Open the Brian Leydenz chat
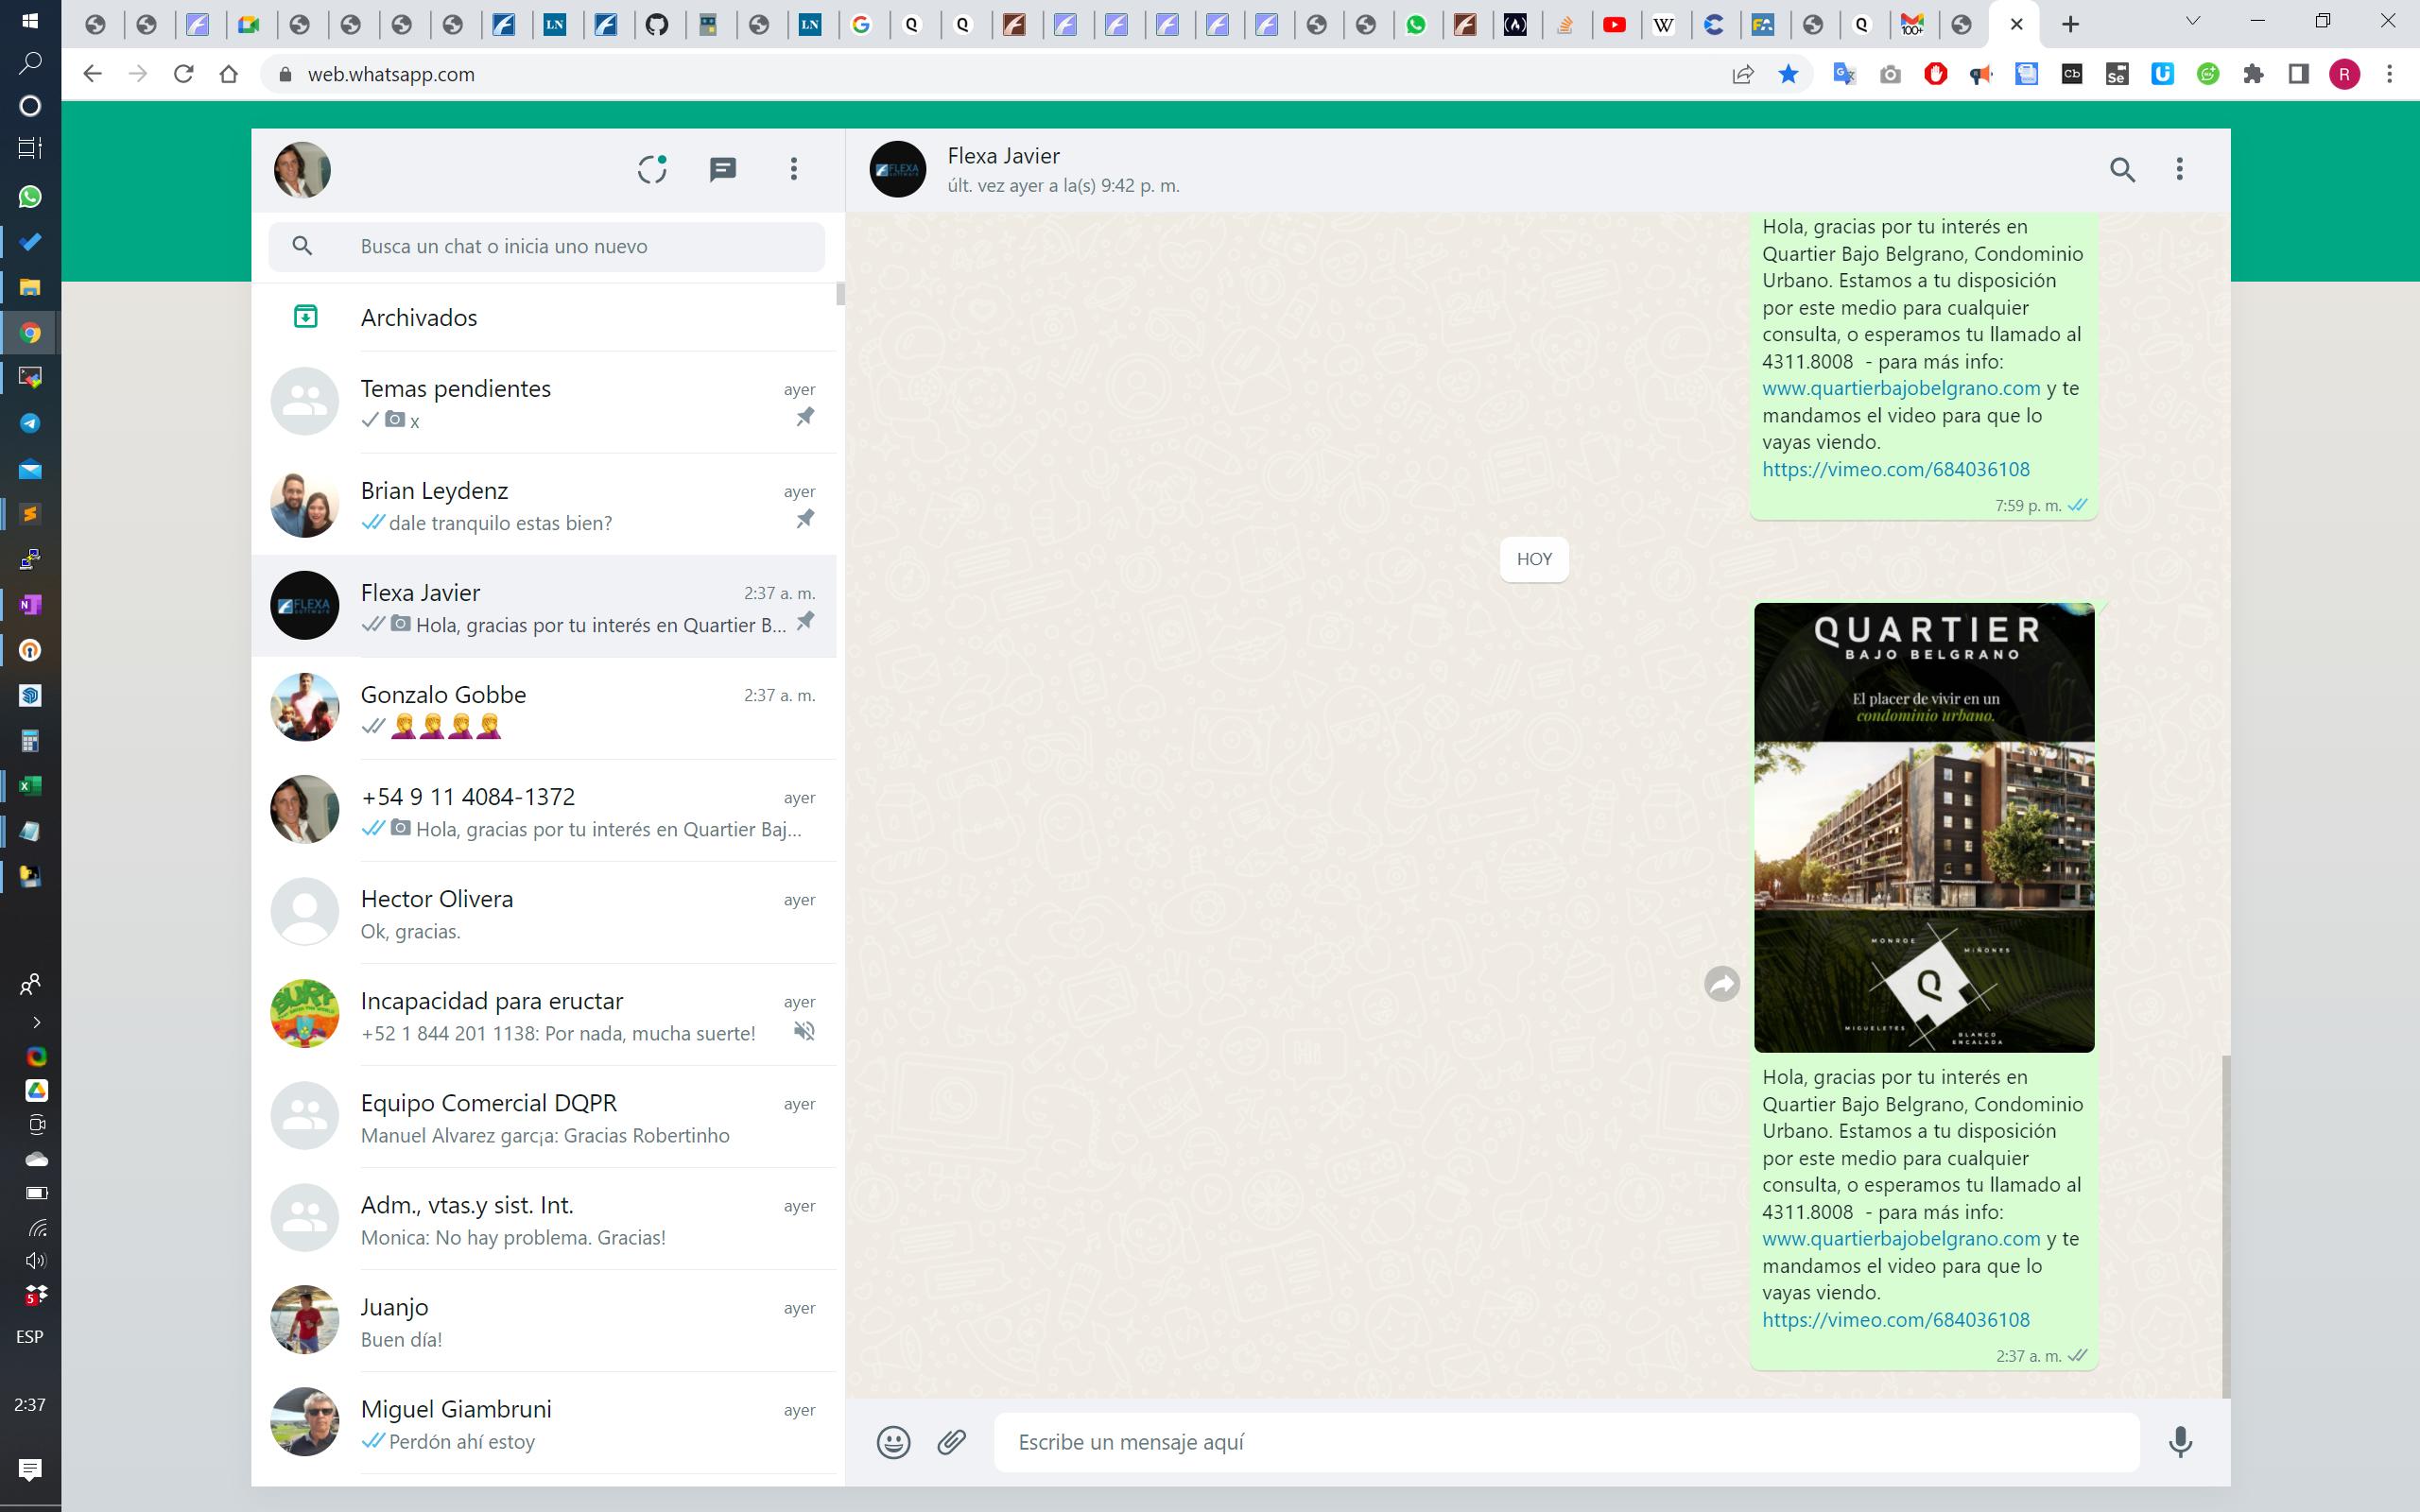This screenshot has height=1512, width=2420. pos(544,504)
